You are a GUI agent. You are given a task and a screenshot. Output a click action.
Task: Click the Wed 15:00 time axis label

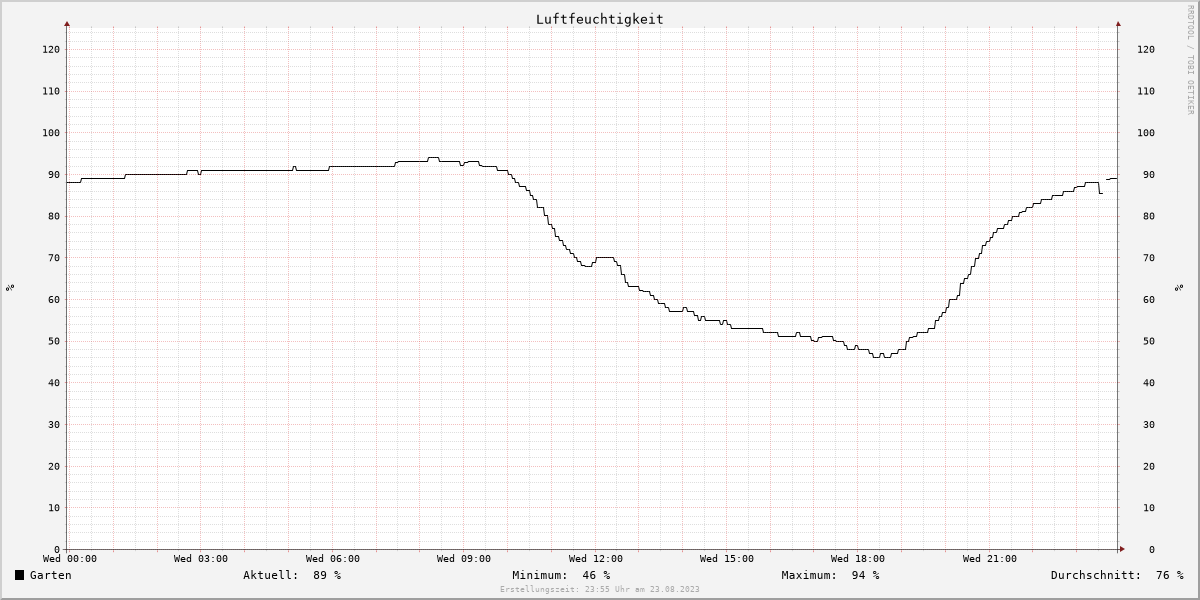(727, 559)
